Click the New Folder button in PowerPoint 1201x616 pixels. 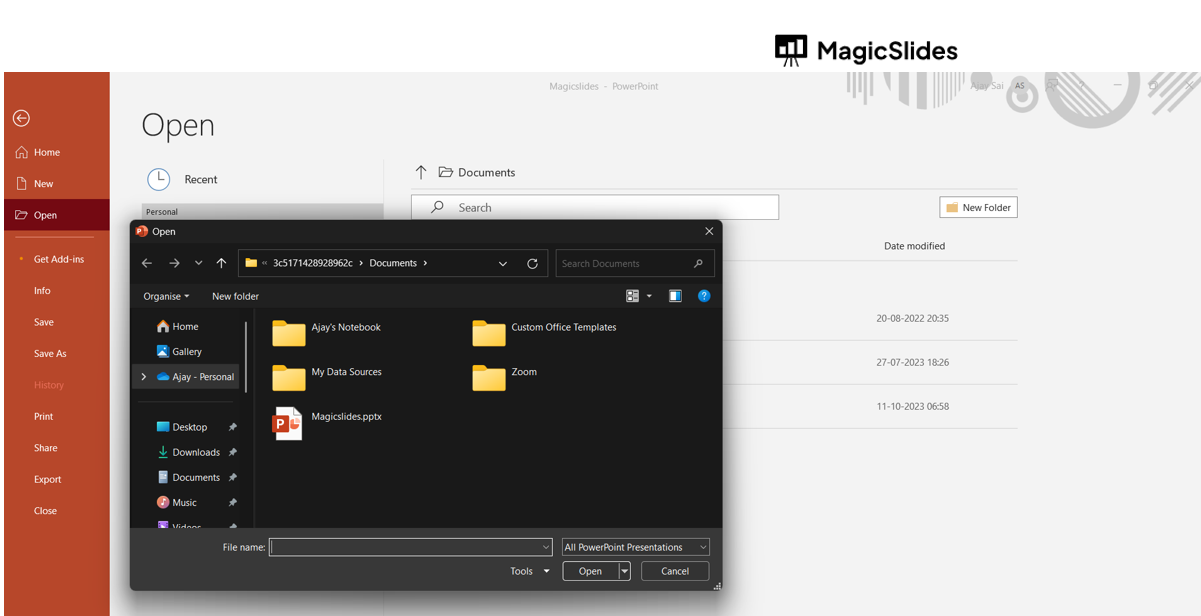978,207
